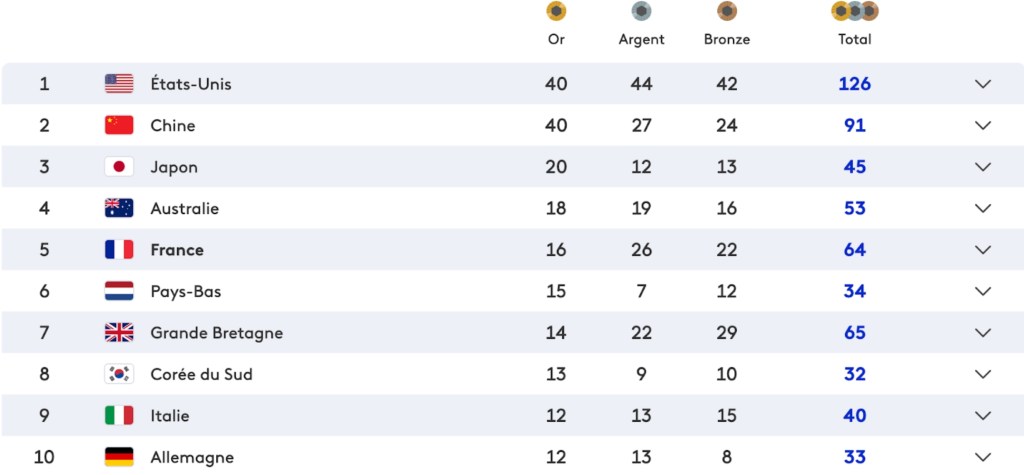Open the Allemagne row dropdown chevron
Screen dimensions: 1024x475
pos(982,457)
